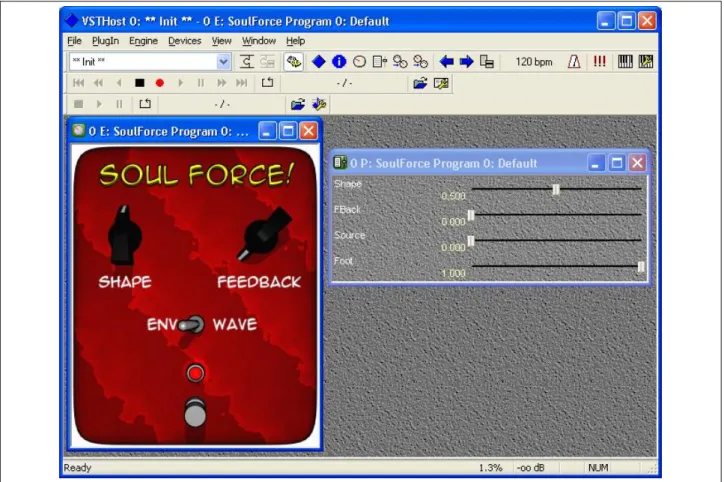Click the recorder bar wrench settings icon
Screen dimensions: 724x482
point(319,104)
